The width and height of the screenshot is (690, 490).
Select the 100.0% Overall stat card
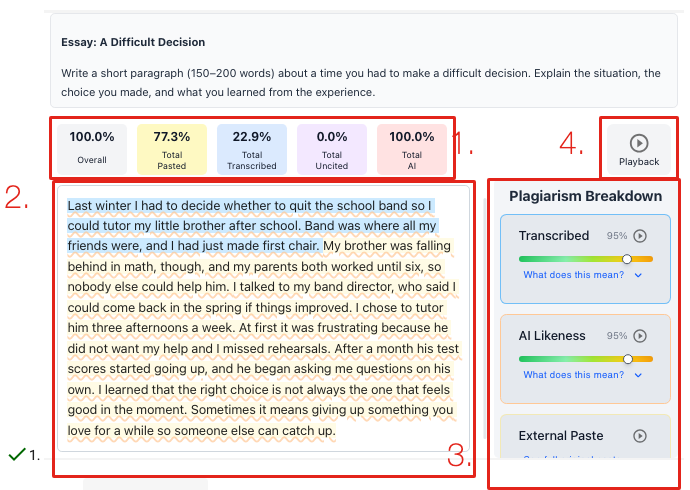[92, 150]
